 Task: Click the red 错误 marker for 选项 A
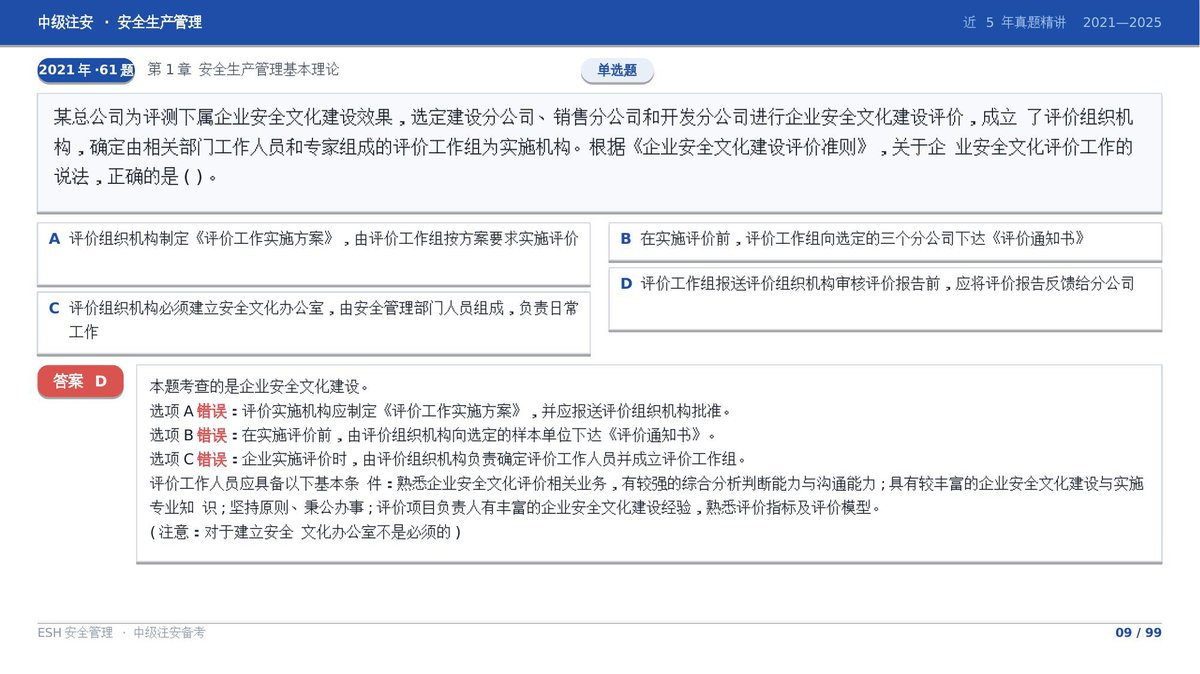click(x=212, y=410)
